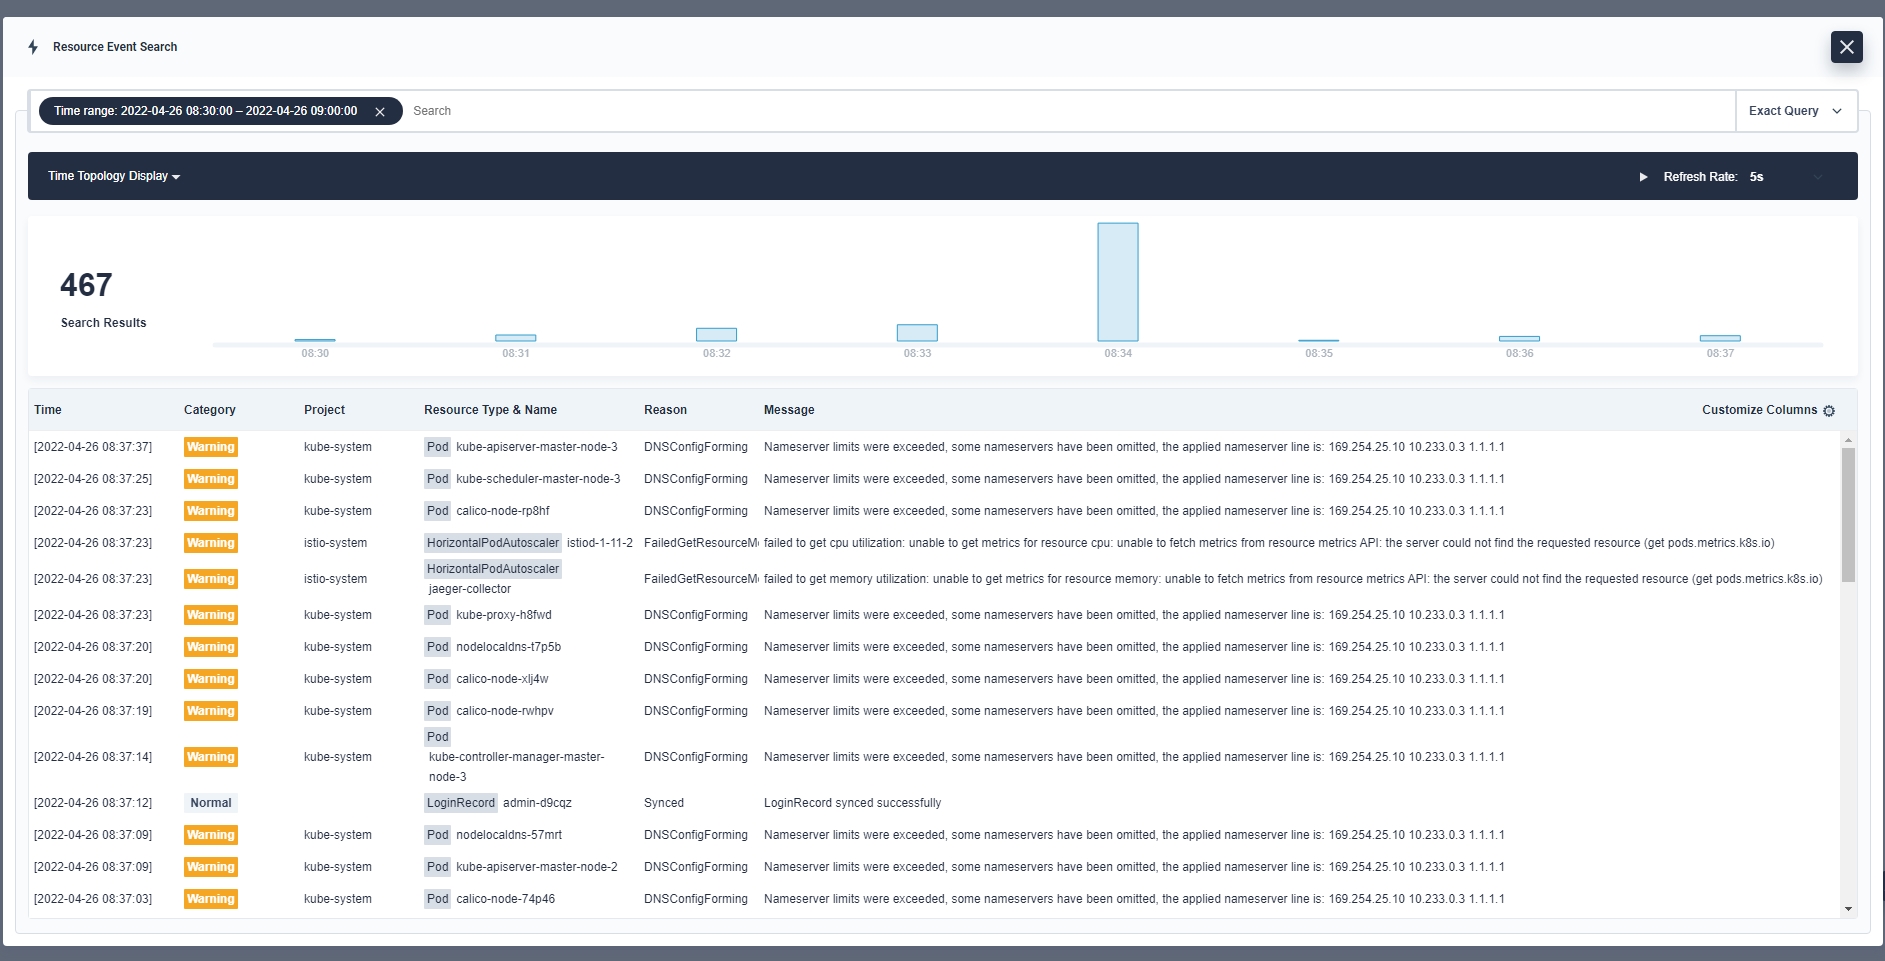The image size is (1885, 961).
Task: Click the lightning bolt Resource Event icon
Action: click(x=33, y=47)
